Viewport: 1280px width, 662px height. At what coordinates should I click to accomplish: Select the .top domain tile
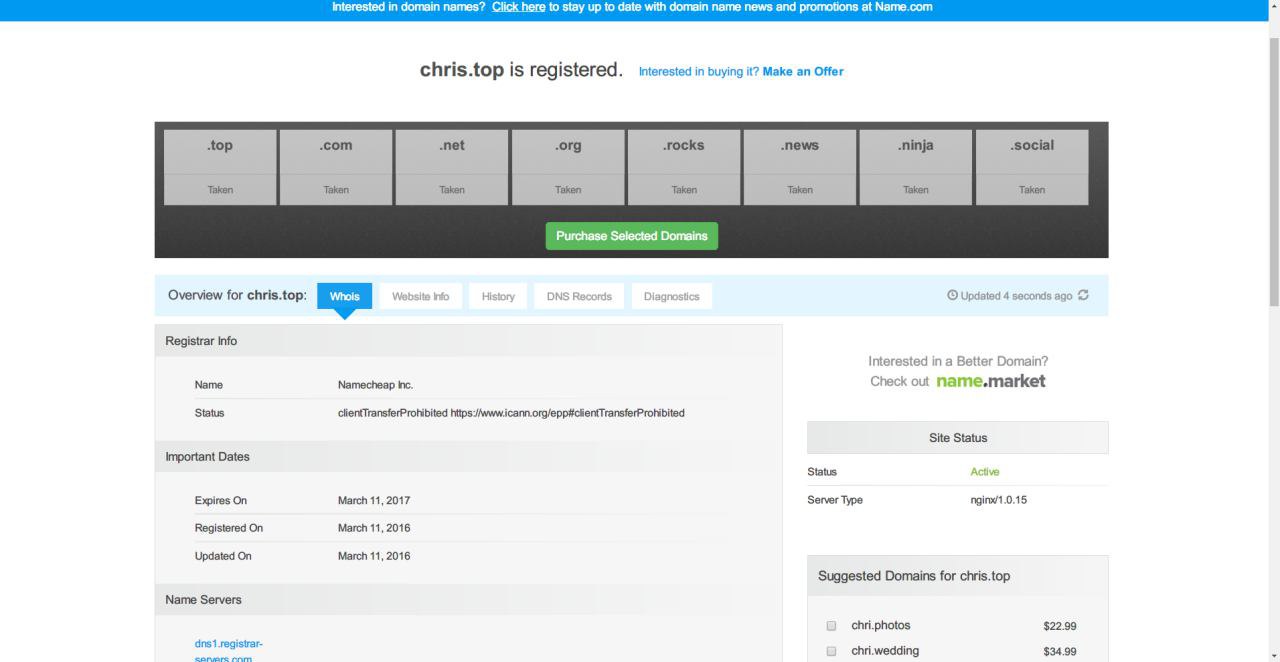(x=220, y=167)
